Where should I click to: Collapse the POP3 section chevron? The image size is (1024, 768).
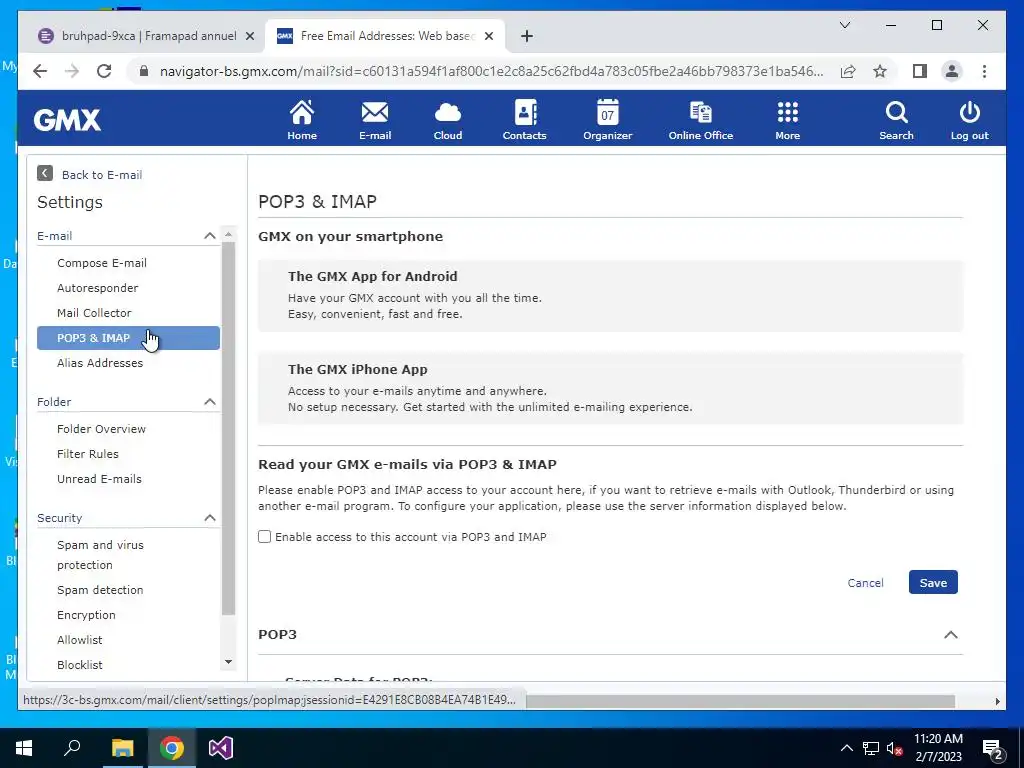(951, 635)
